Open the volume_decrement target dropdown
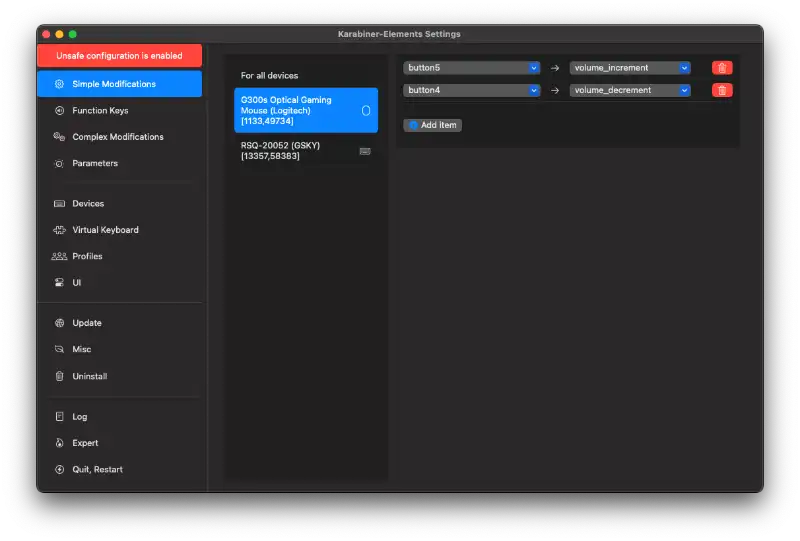 pos(630,90)
